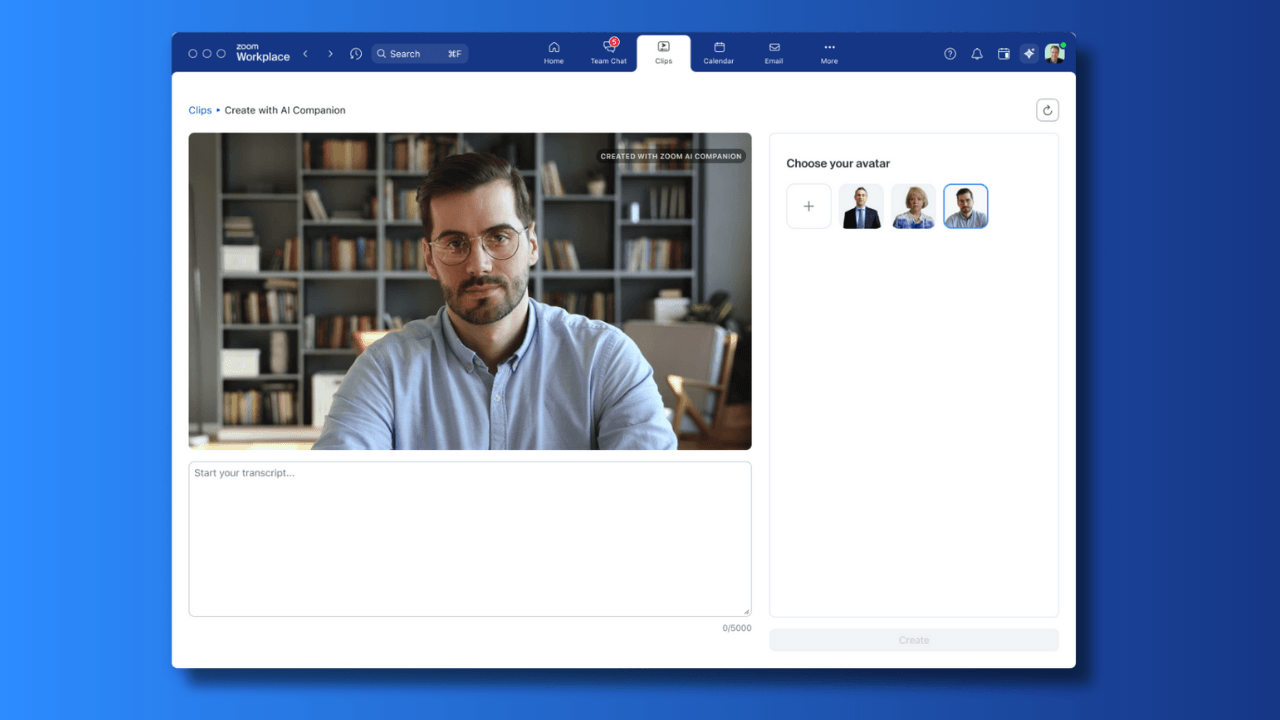The height and width of the screenshot is (720, 1280).
Task: Expand the More menu with ellipsis
Action: point(828,52)
